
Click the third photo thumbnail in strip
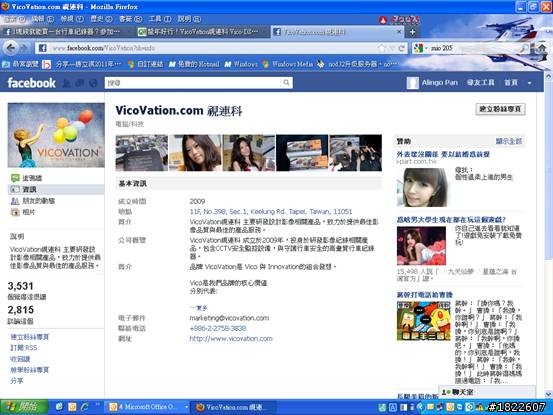coord(249,153)
